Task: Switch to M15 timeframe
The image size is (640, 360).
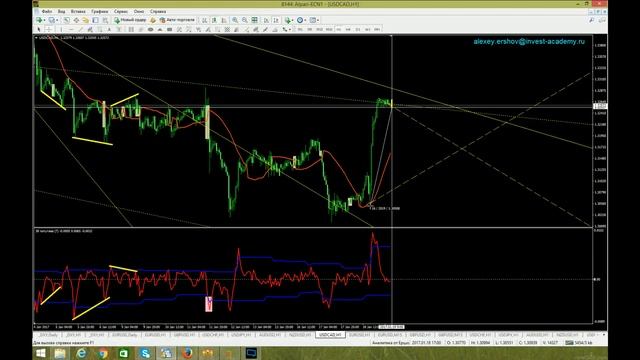Action: tap(319, 29)
